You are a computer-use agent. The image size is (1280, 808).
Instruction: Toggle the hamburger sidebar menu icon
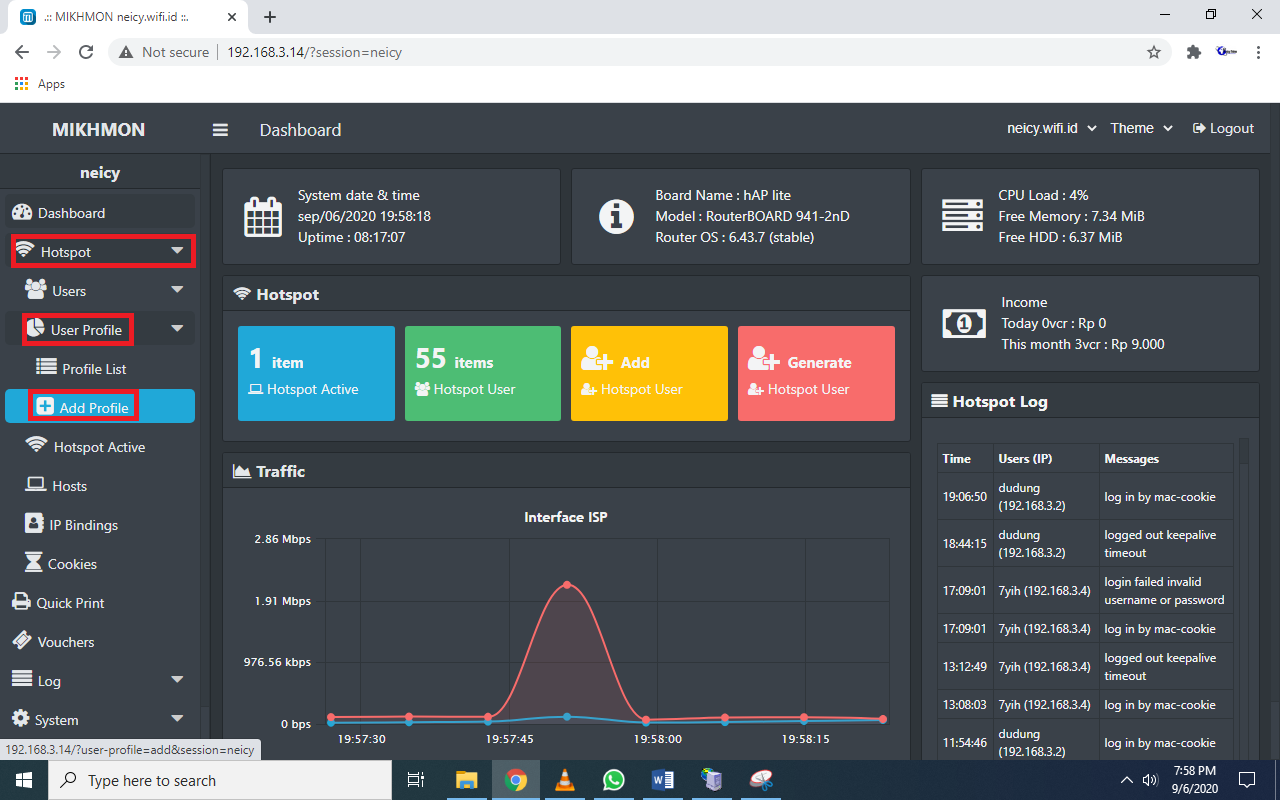pos(220,130)
